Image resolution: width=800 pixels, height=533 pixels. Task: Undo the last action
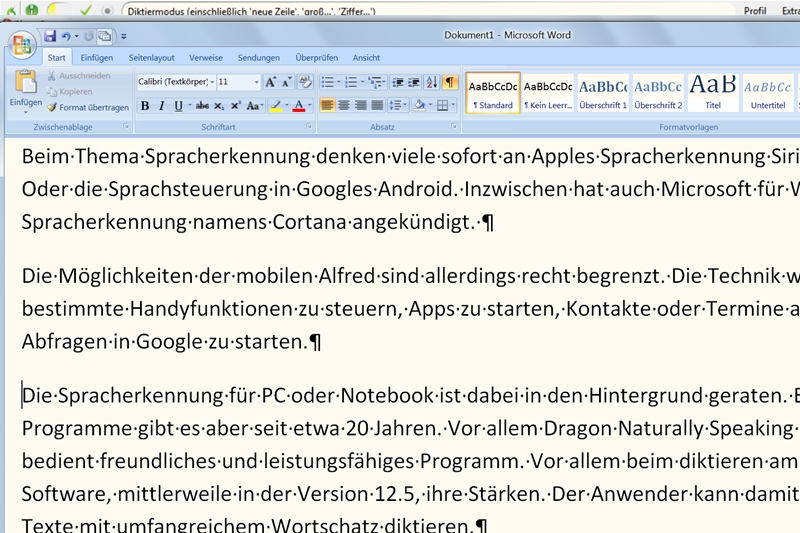point(65,36)
